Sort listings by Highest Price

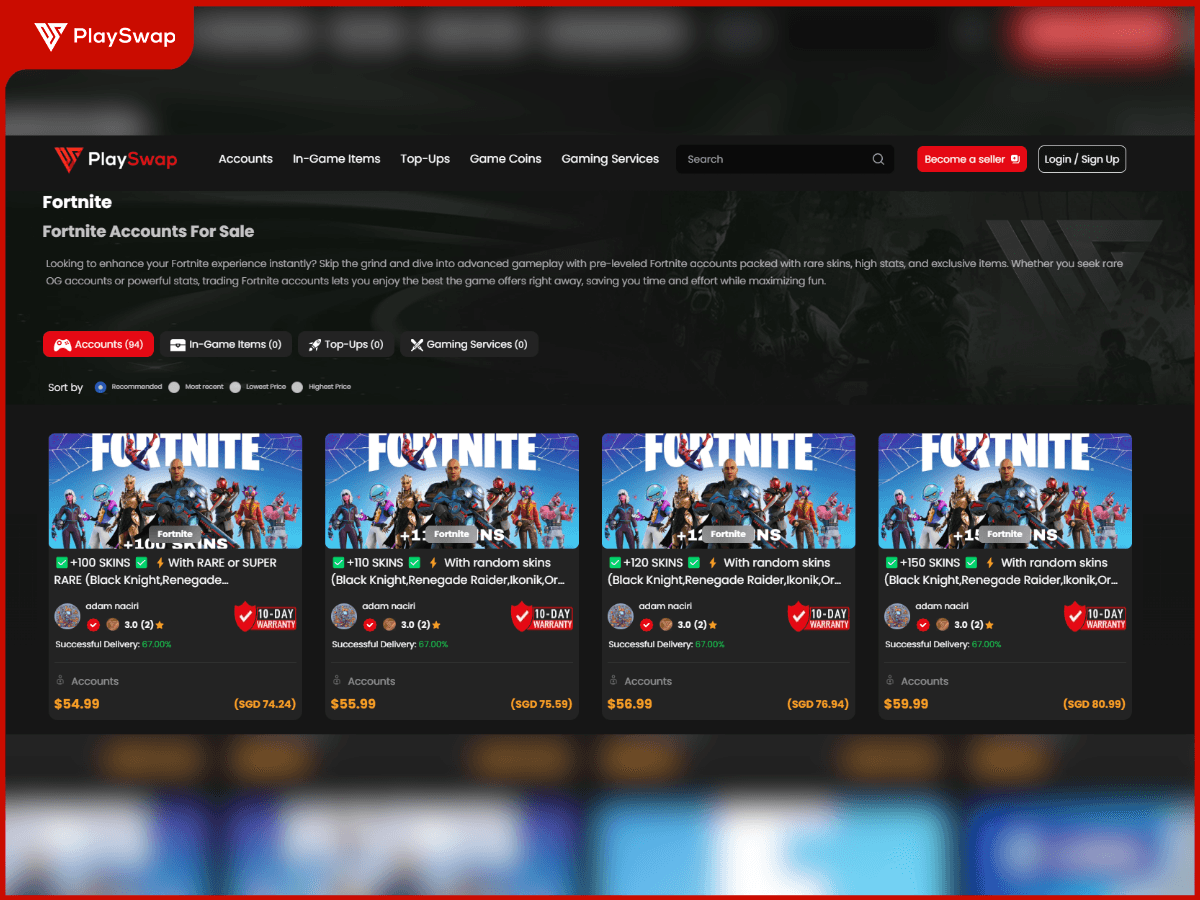297,387
